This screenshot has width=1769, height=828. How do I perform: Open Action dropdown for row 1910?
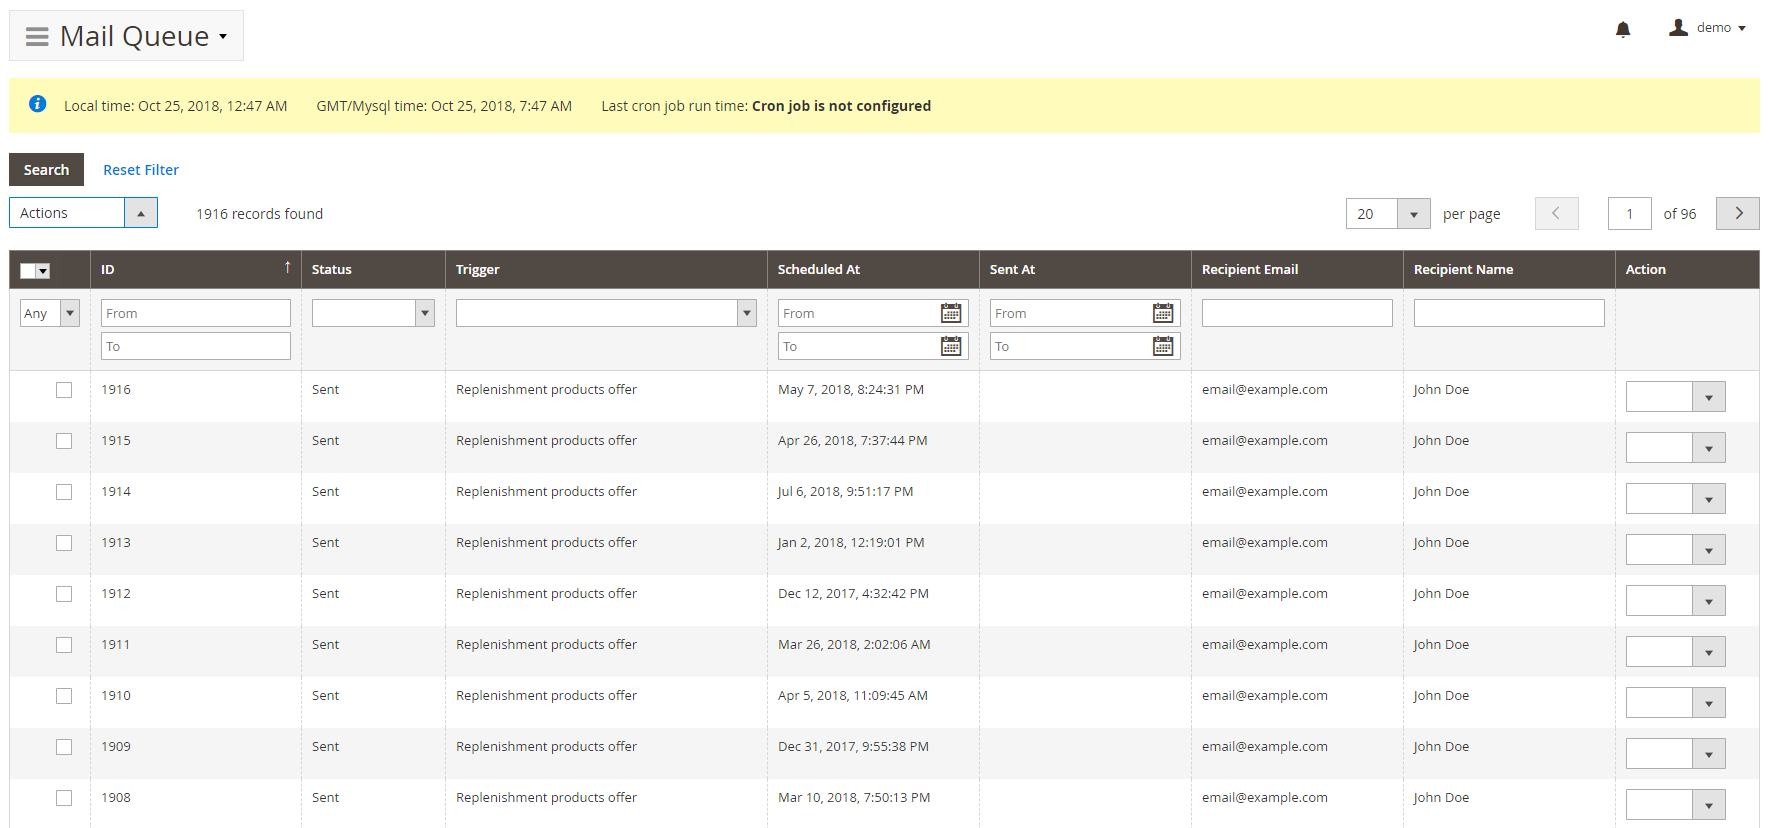point(1675,703)
